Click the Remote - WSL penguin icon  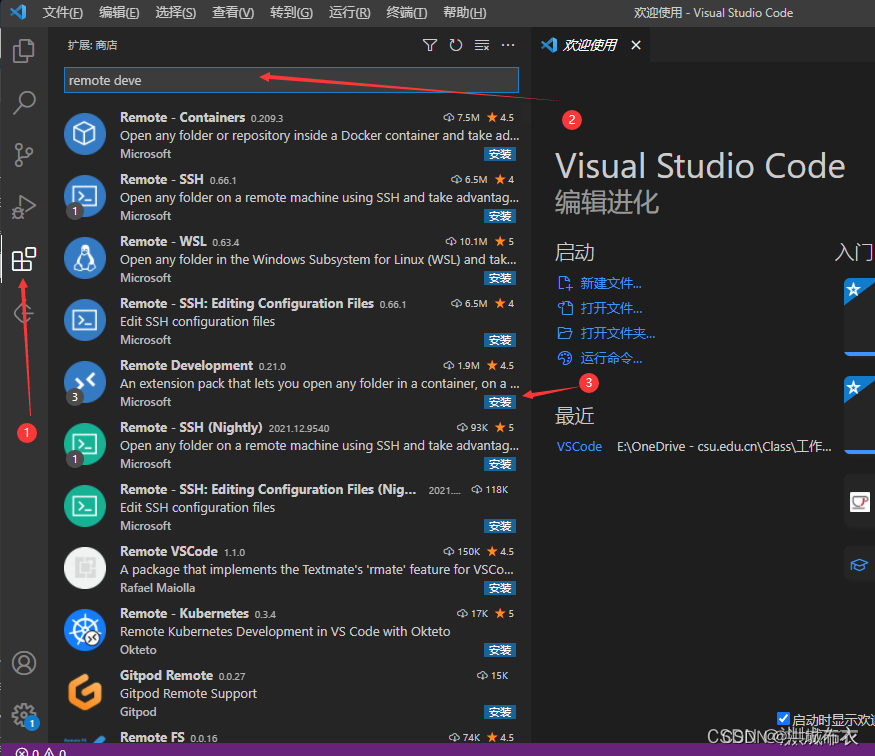[x=85, y=258]
